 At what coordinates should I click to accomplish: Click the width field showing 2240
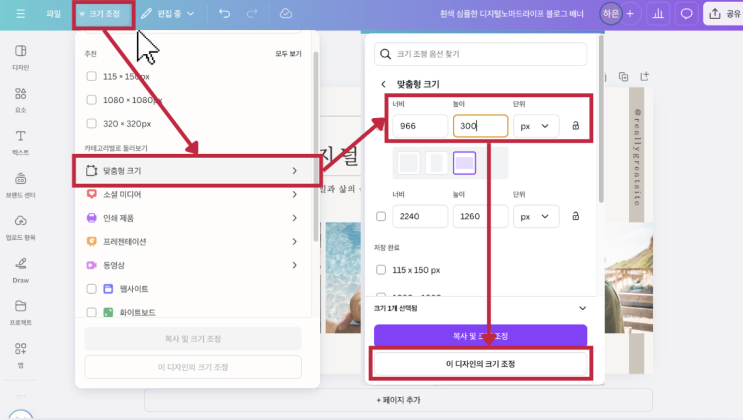coord(420,217)
